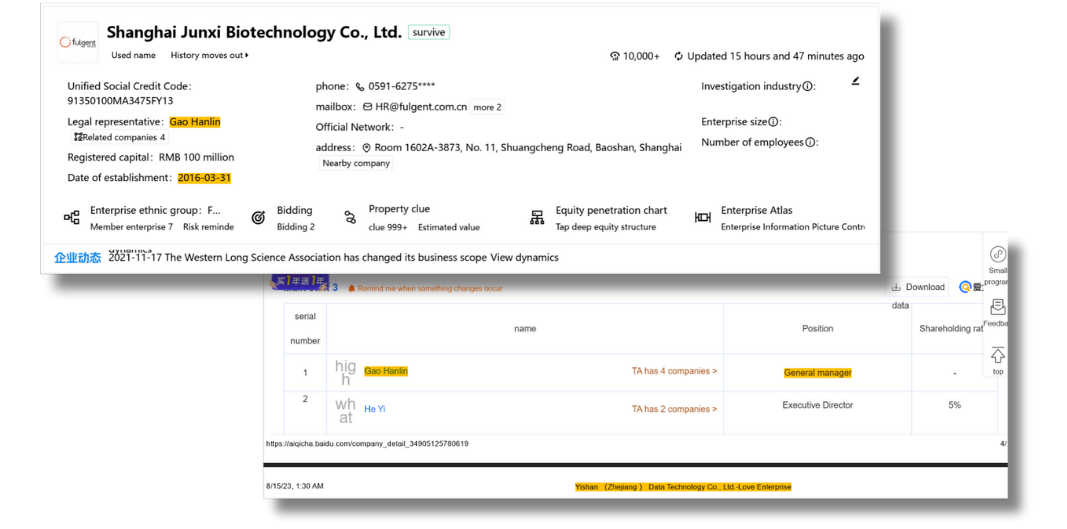This screenshot has height=529, width=1067.
Task: Click the blue Q logo icon
Action: tap(964, 287)
